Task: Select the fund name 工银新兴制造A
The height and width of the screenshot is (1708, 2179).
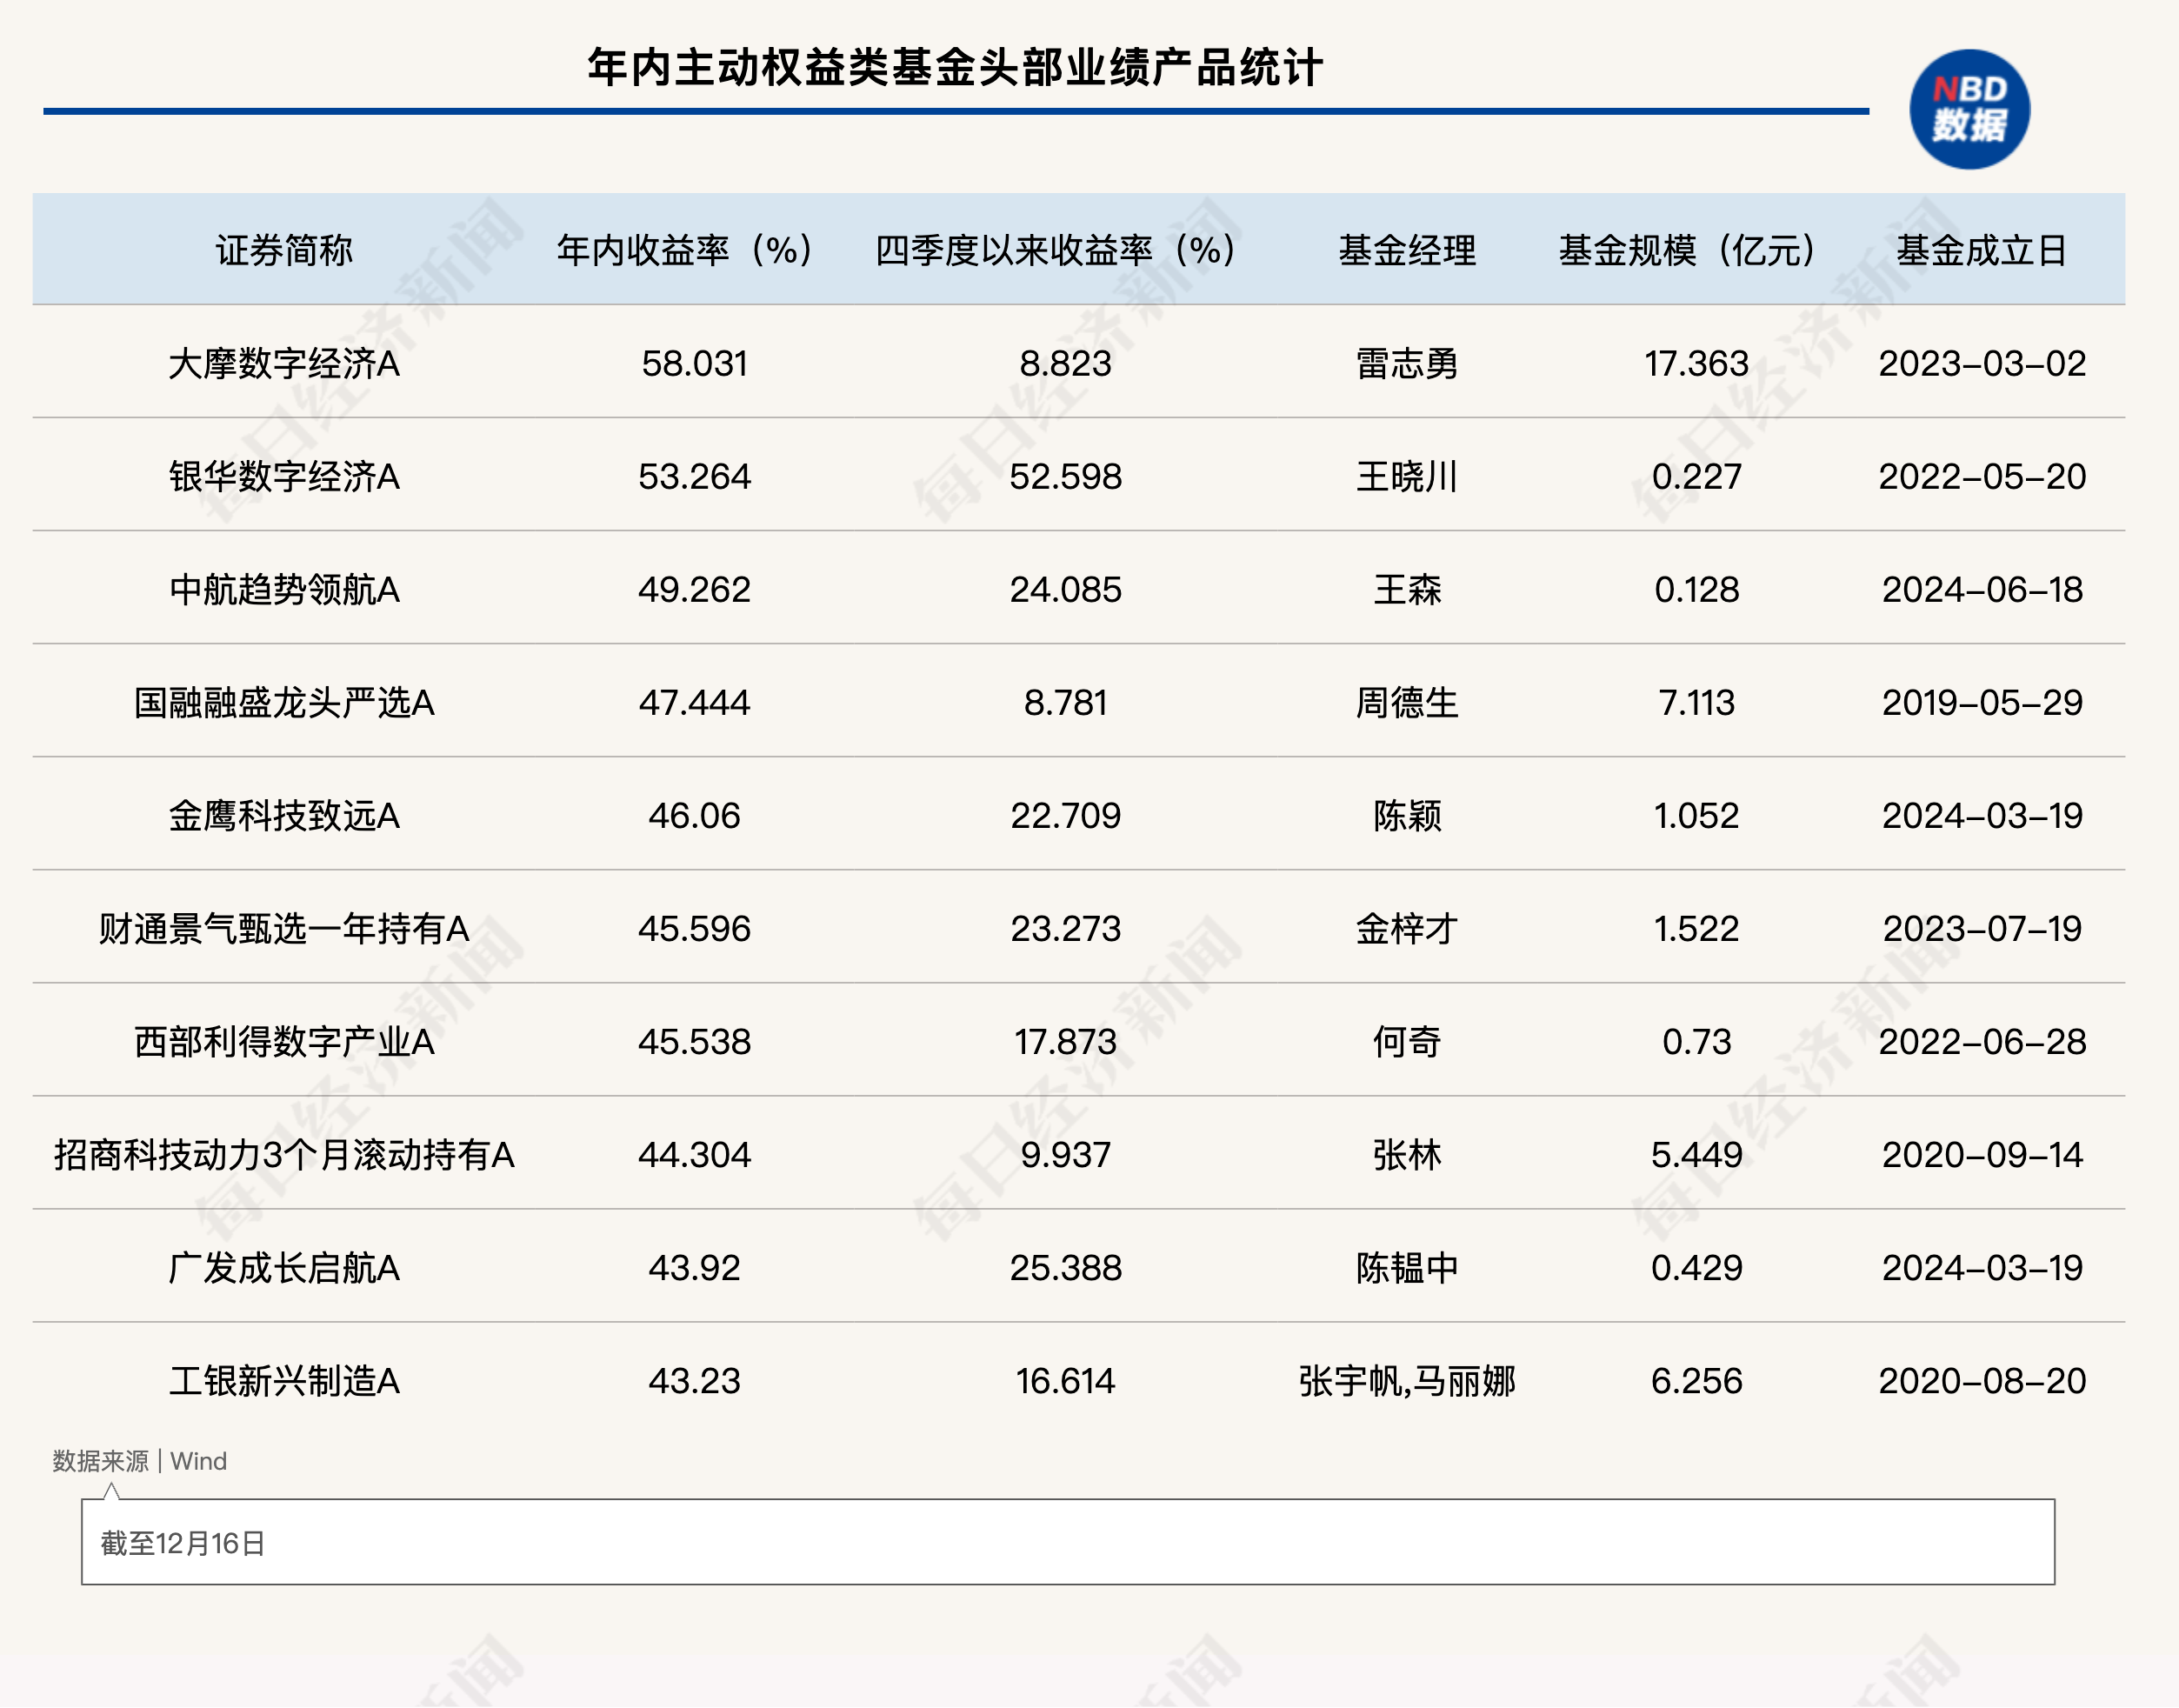Action: click(284, 1380)
